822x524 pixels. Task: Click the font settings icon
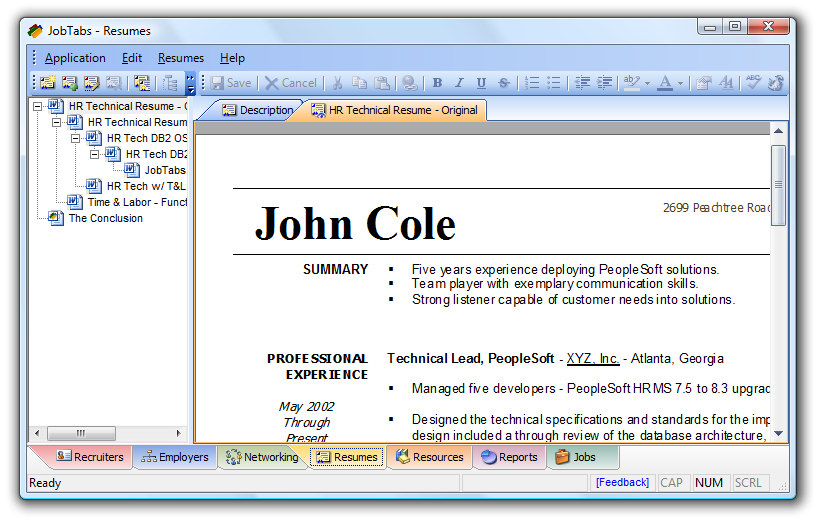[726, 83]
